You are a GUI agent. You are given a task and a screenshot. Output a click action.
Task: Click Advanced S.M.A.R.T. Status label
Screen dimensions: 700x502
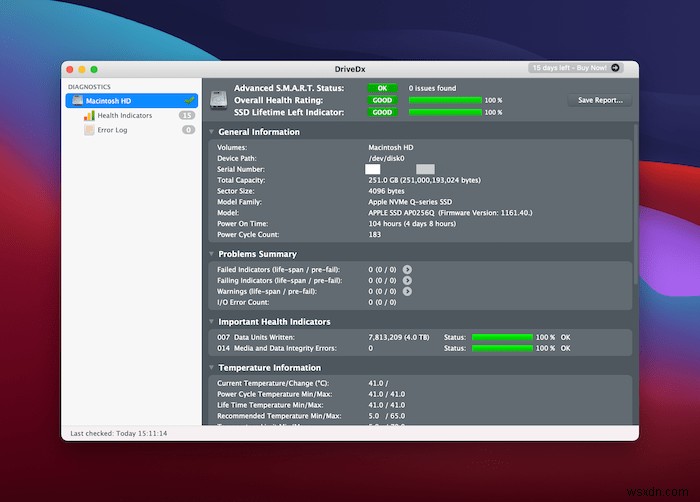click(289, 88)
